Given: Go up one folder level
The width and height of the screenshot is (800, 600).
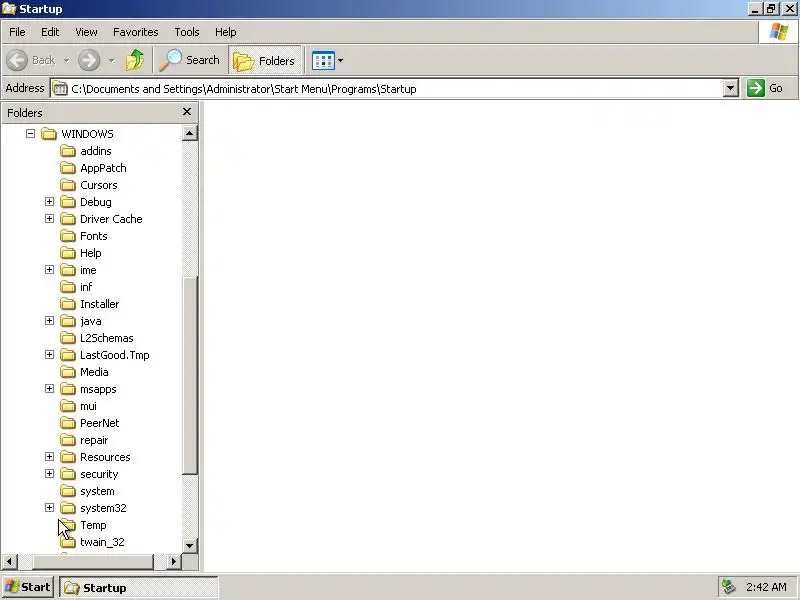Looking at the screenshot, I should pos(135,60).
